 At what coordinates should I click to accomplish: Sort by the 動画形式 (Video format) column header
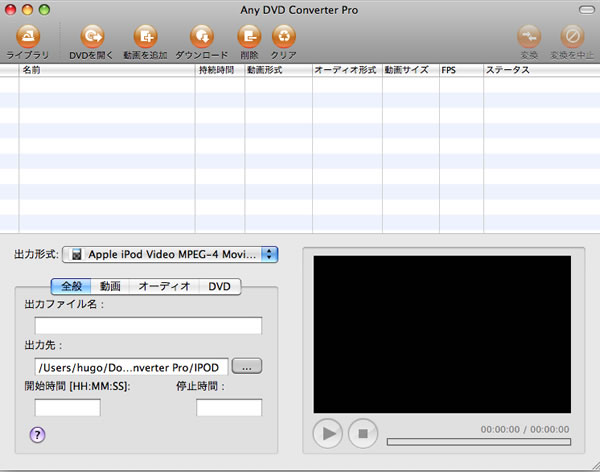click(x=279, y=70)
